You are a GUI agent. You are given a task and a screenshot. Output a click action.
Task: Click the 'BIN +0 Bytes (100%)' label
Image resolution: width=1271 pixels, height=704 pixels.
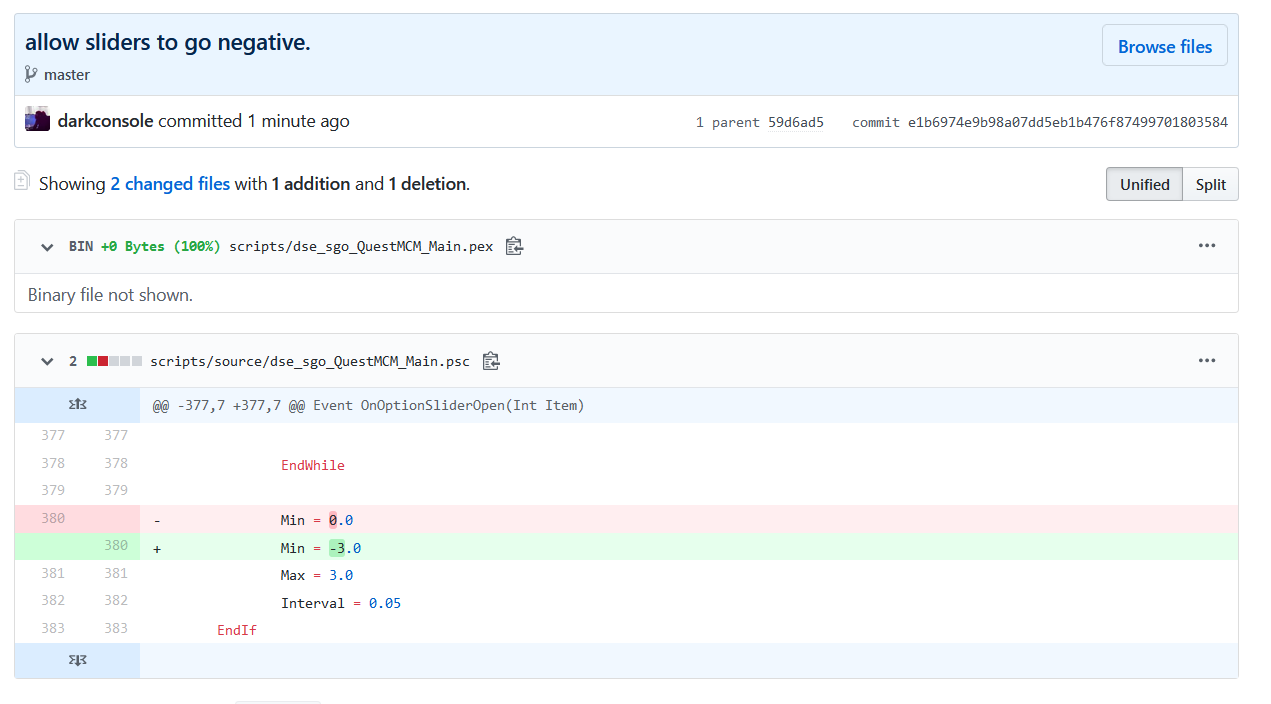tap(144, 246)
